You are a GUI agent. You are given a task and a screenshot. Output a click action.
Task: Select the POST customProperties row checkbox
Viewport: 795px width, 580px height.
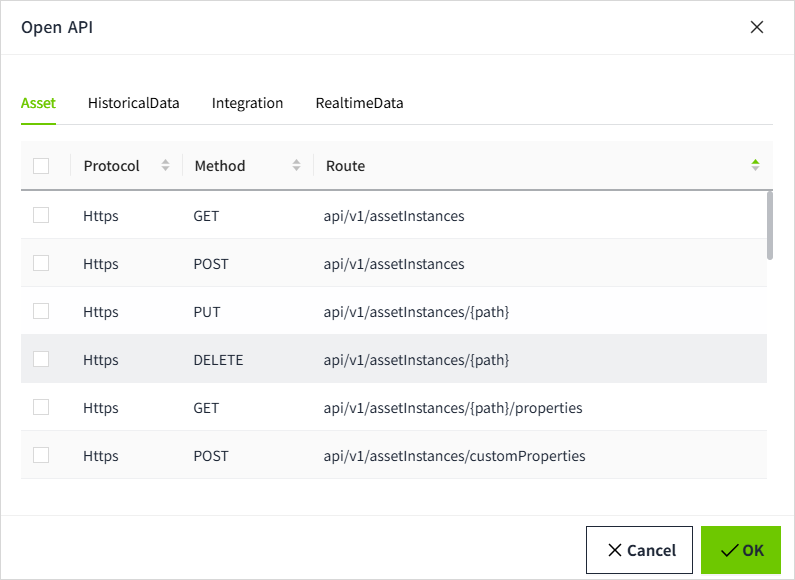point(41,455)
